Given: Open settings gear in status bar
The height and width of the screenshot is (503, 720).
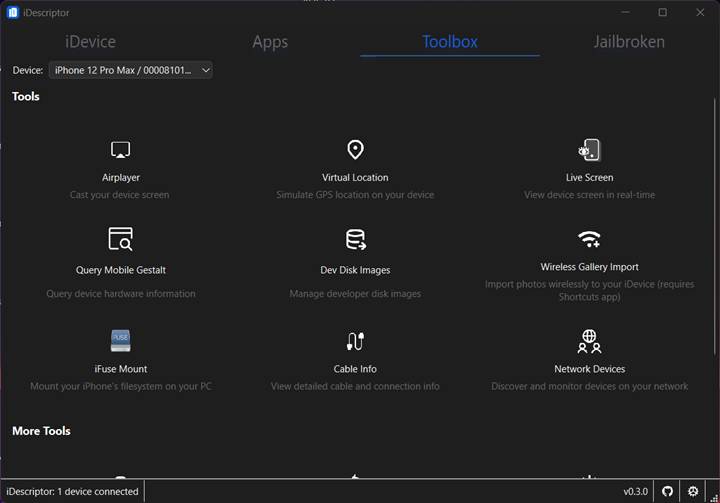Looking at the screenshot, I should point(693,492).
